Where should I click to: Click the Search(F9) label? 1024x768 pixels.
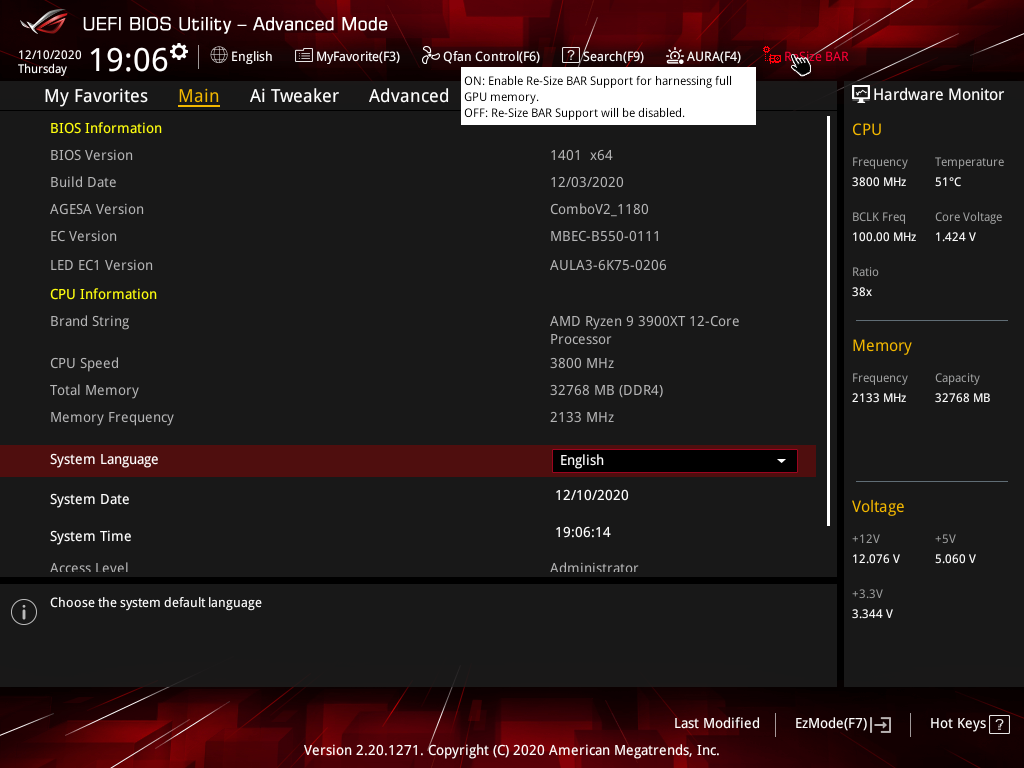tap(613, 57)
